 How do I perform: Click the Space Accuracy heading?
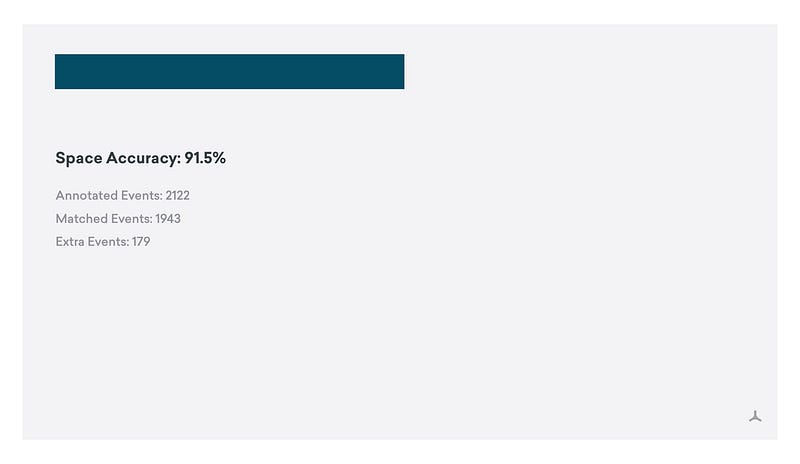(x=140, y=158)
